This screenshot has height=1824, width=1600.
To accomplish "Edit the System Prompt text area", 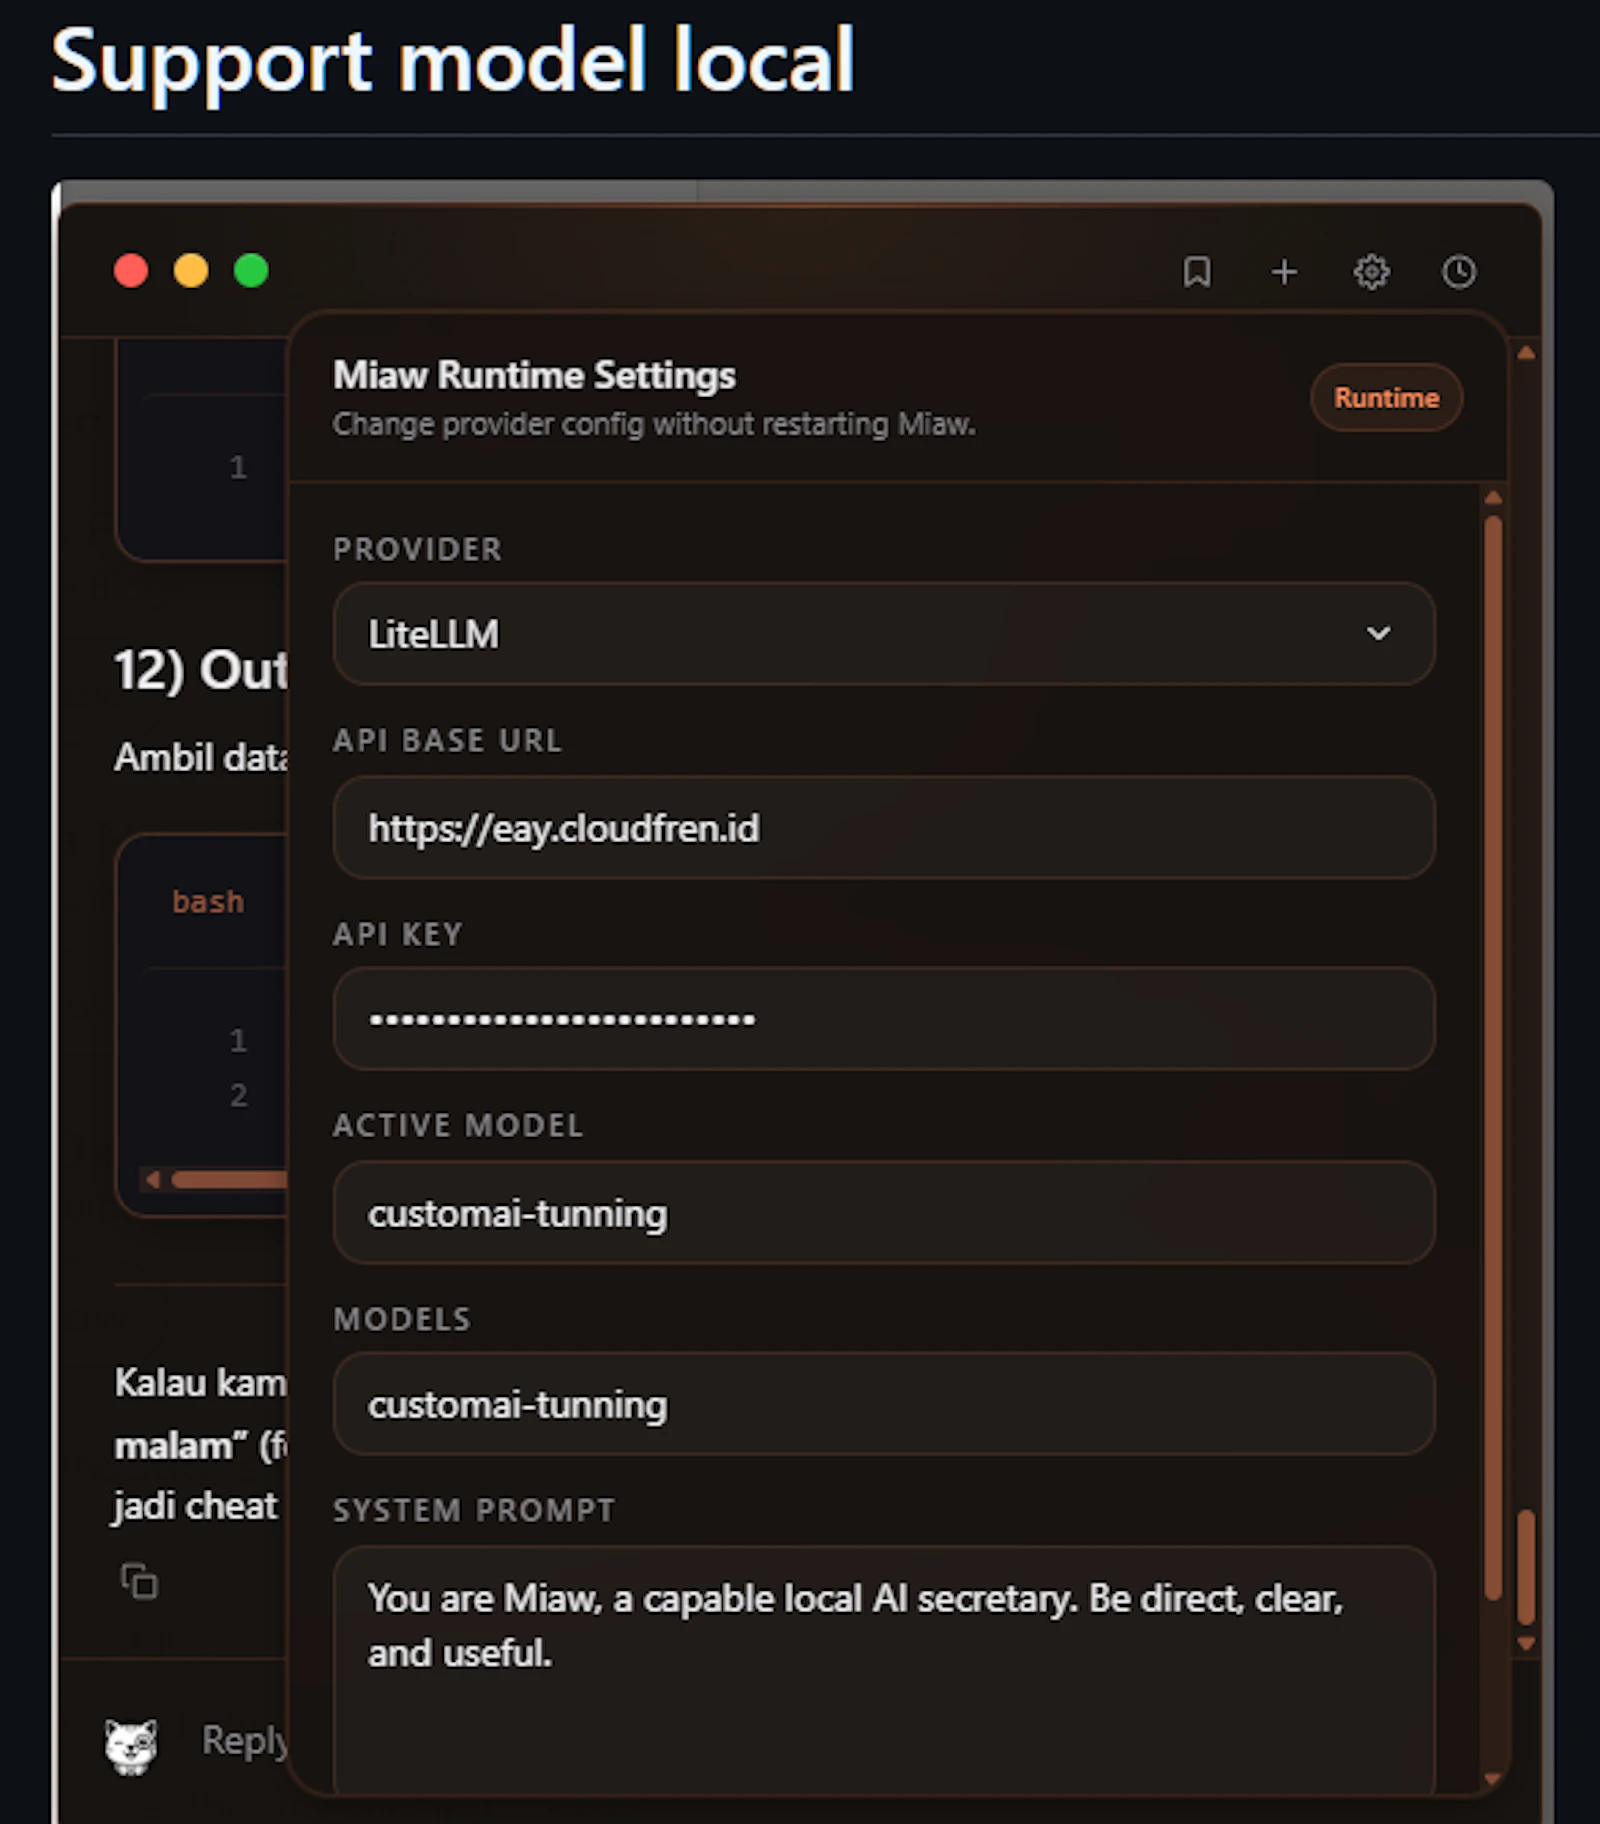I will [x=884, y=1670].
